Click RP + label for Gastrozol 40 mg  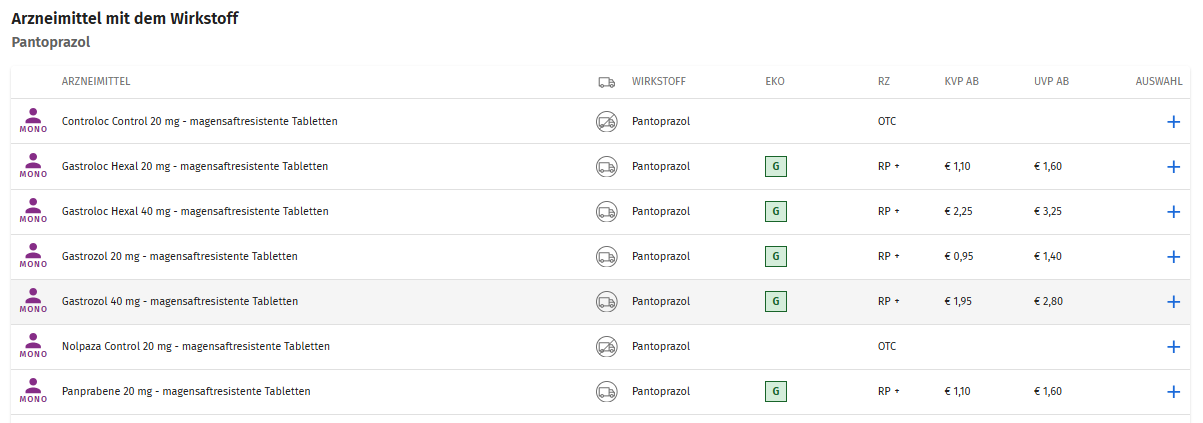point(888,302)
